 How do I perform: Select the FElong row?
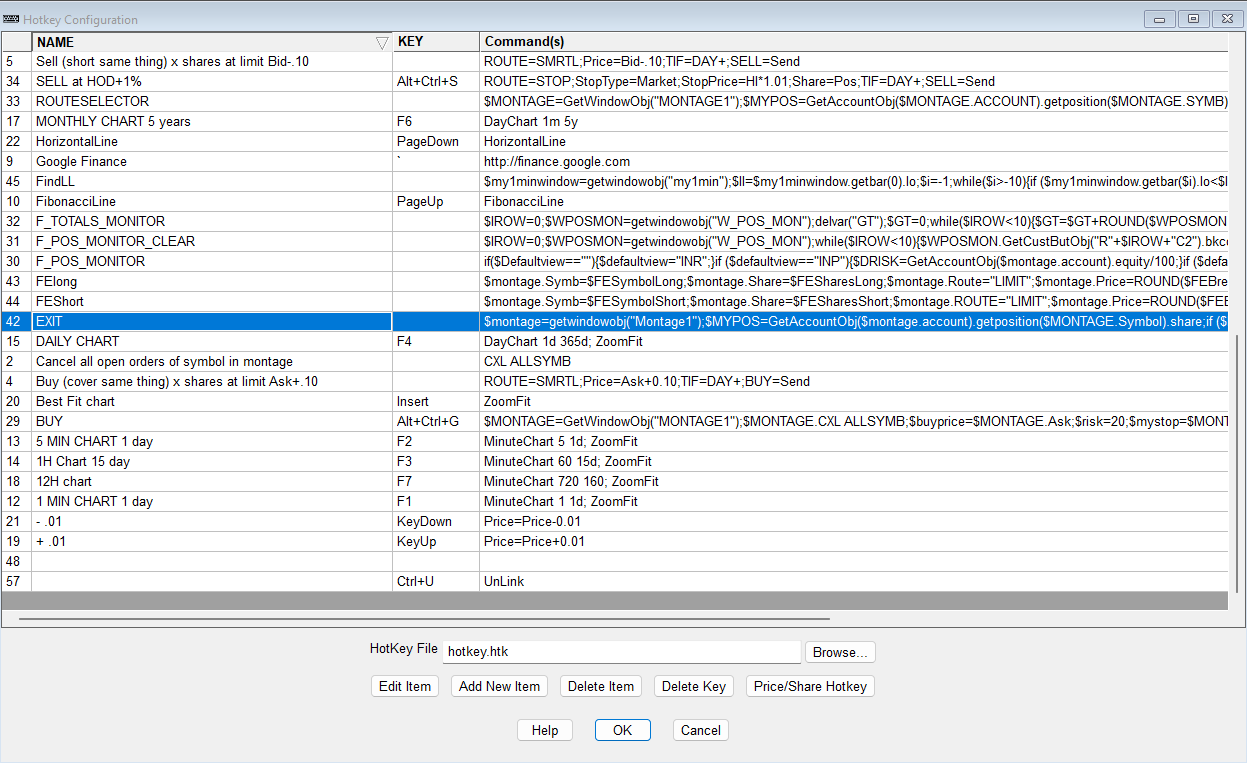615,281
